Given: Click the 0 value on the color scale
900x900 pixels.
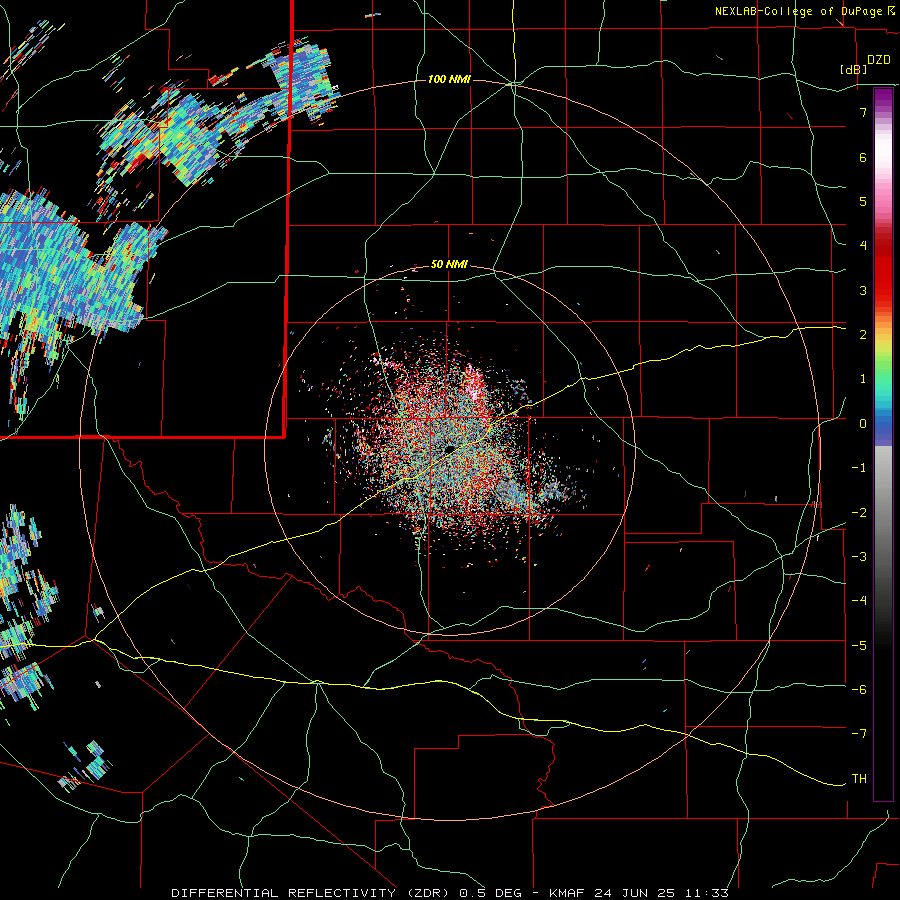Looking at the screenshot, I should 863,424.
